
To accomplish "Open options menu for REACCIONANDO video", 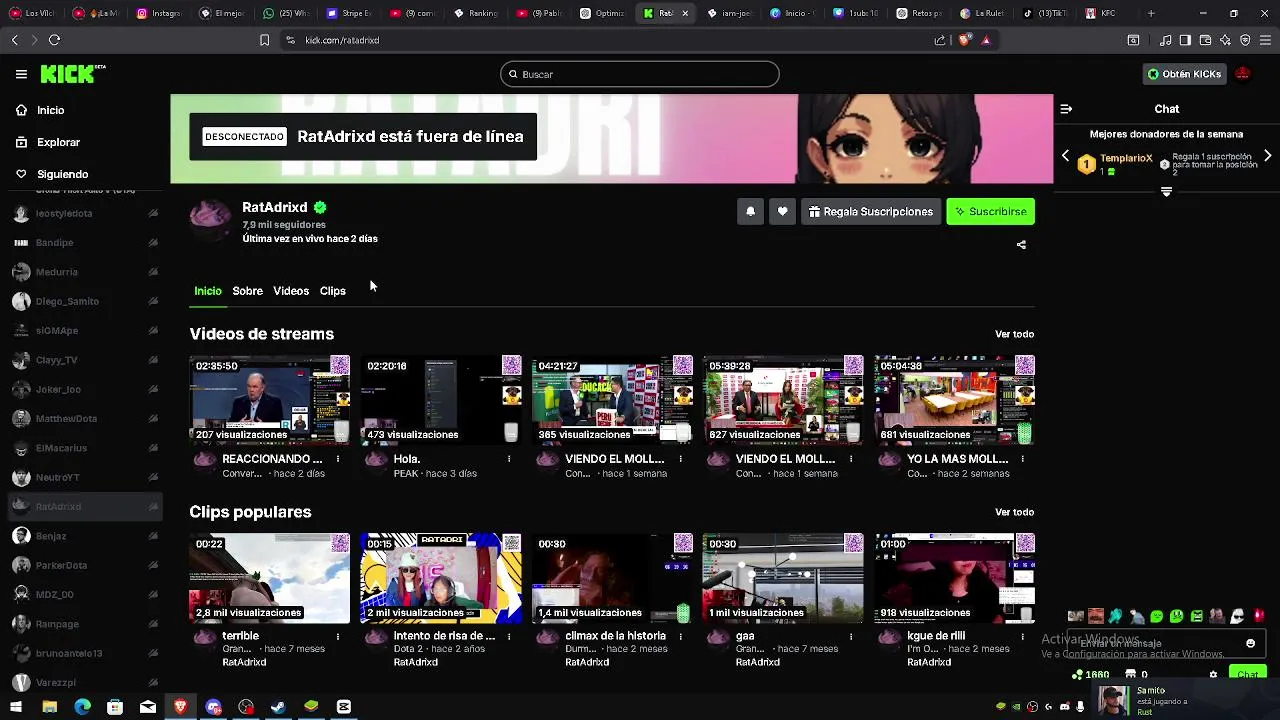I will [338, 459].
